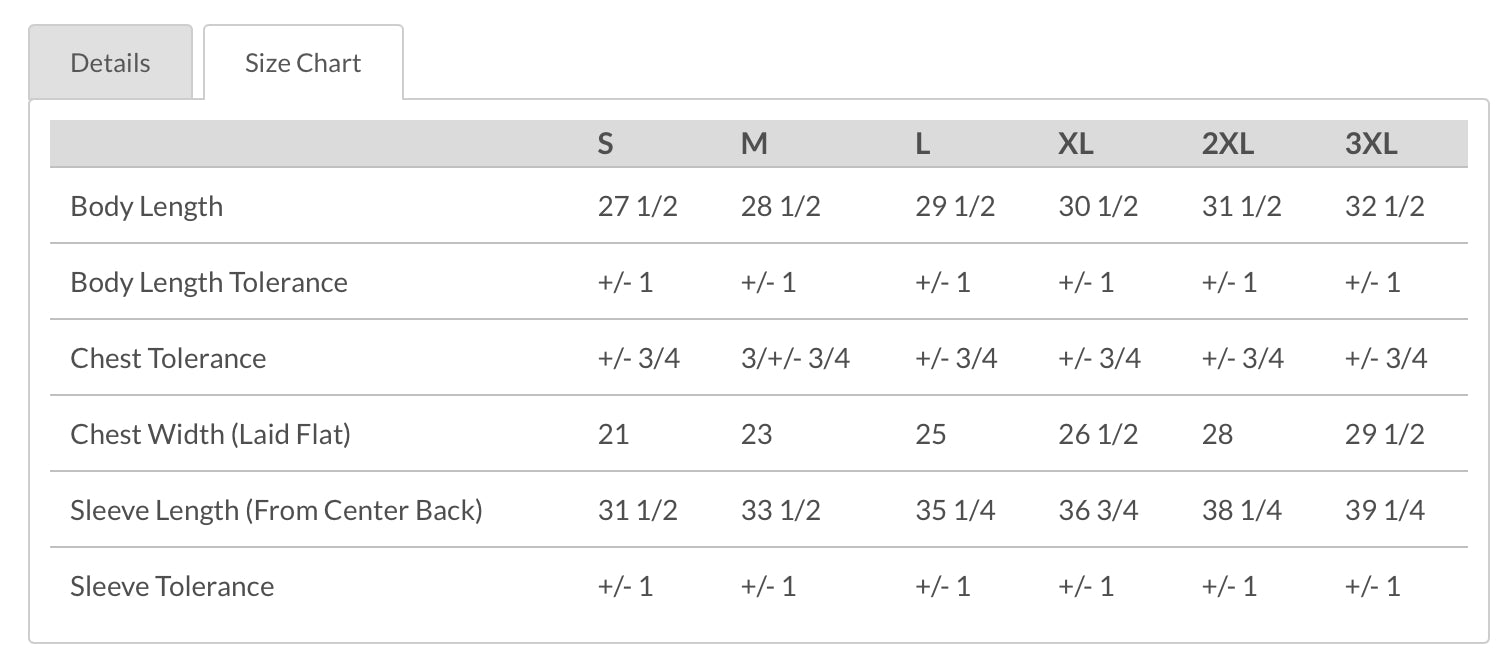Click the Chest Tolerance row label
The image size is (1510, 654).
coord(168,358)
